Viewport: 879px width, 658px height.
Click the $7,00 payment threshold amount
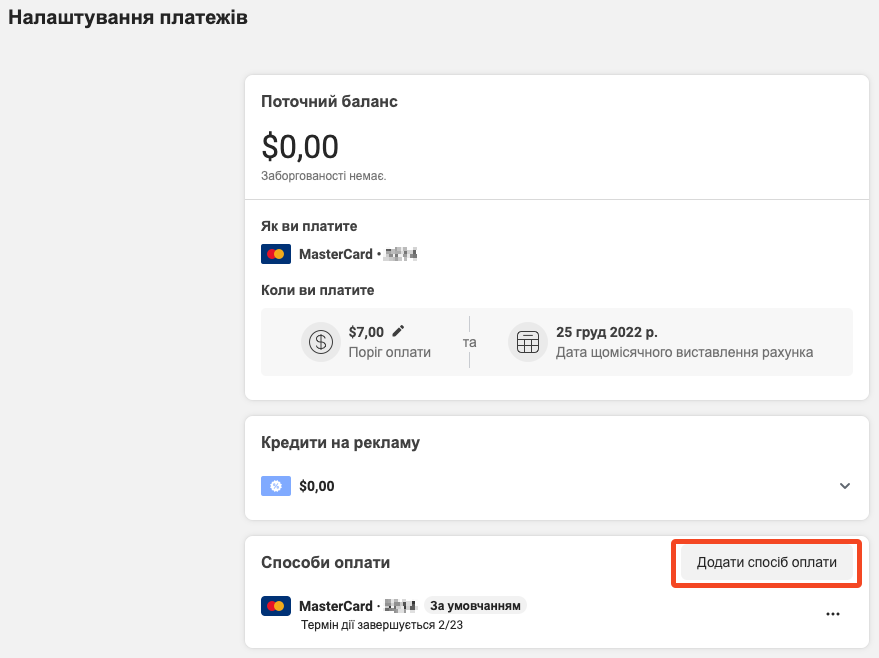pos(367,332)
